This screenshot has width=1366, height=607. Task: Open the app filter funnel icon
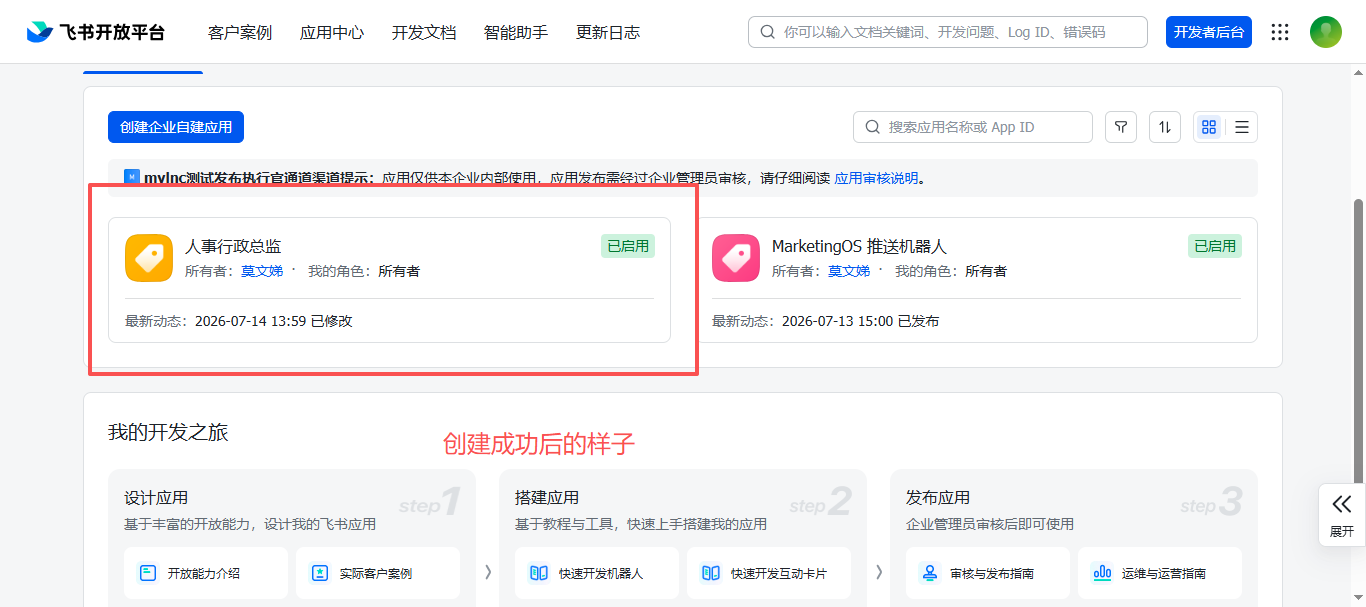[x=1121, y=127]
